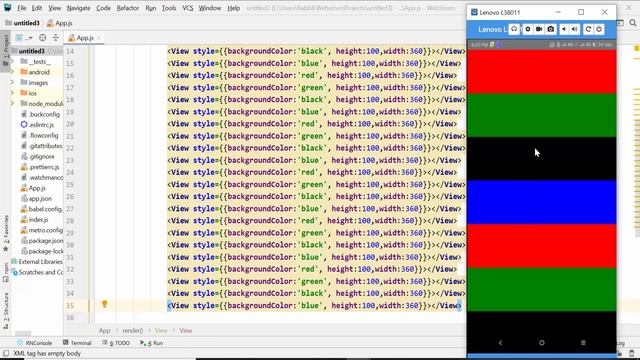The width and height of the screenshot is (640, 360).
Task: Click render() in the editor breadcrumbs
Action: point(133,331)
